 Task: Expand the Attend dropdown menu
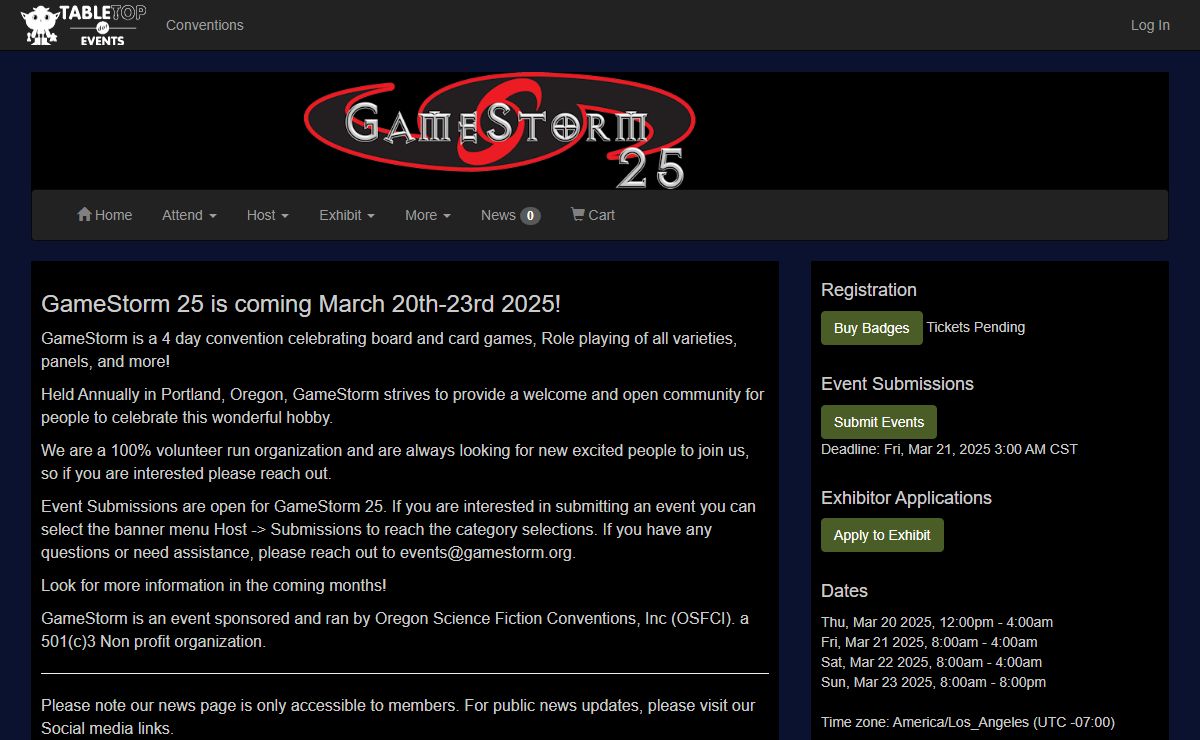189,215
